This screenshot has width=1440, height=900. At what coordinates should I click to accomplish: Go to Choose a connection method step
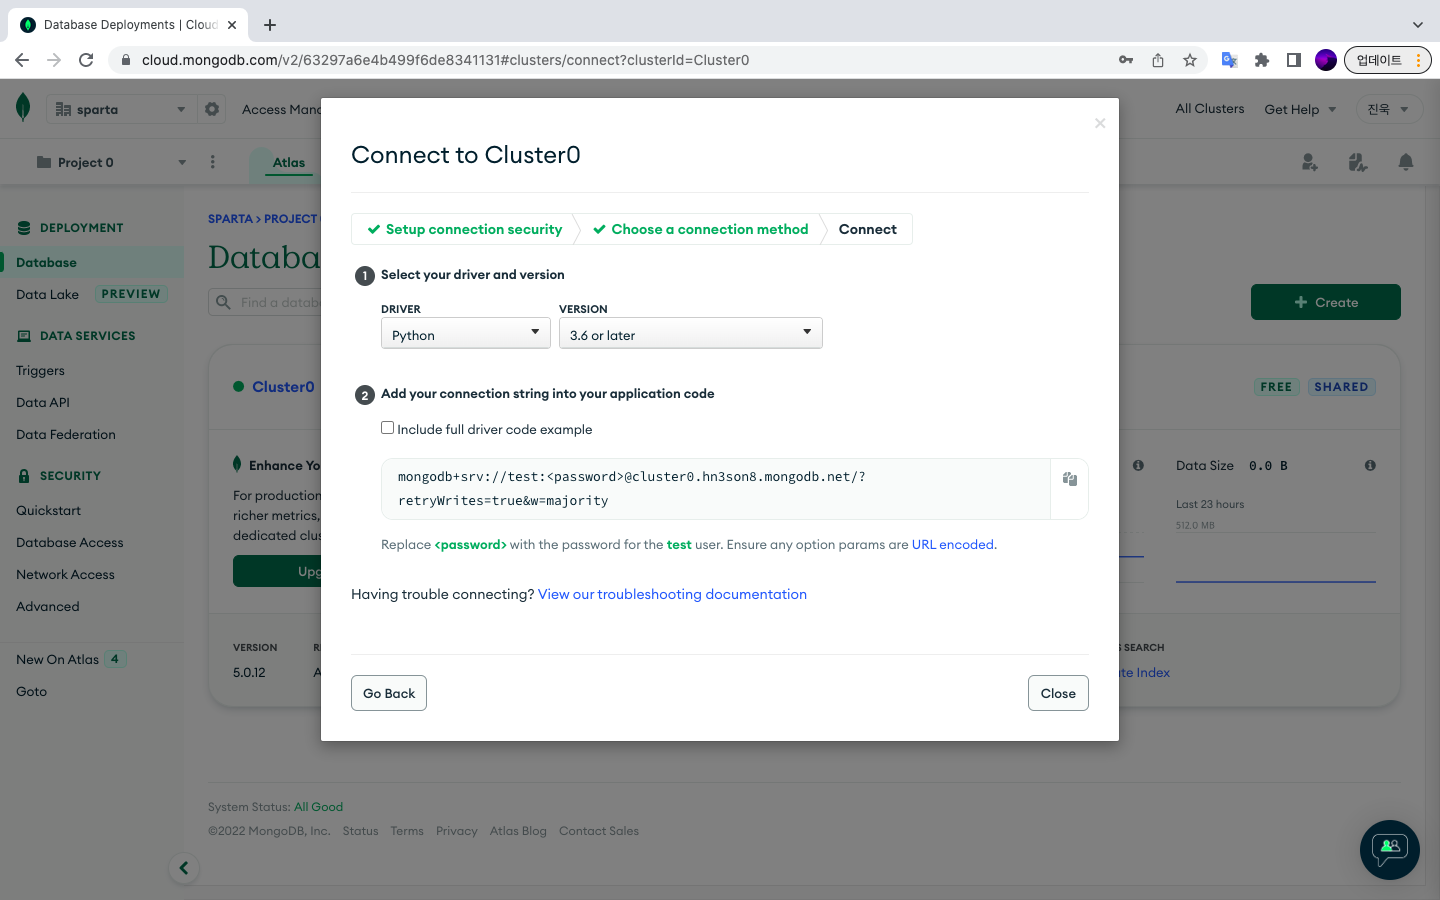[701, 229]
